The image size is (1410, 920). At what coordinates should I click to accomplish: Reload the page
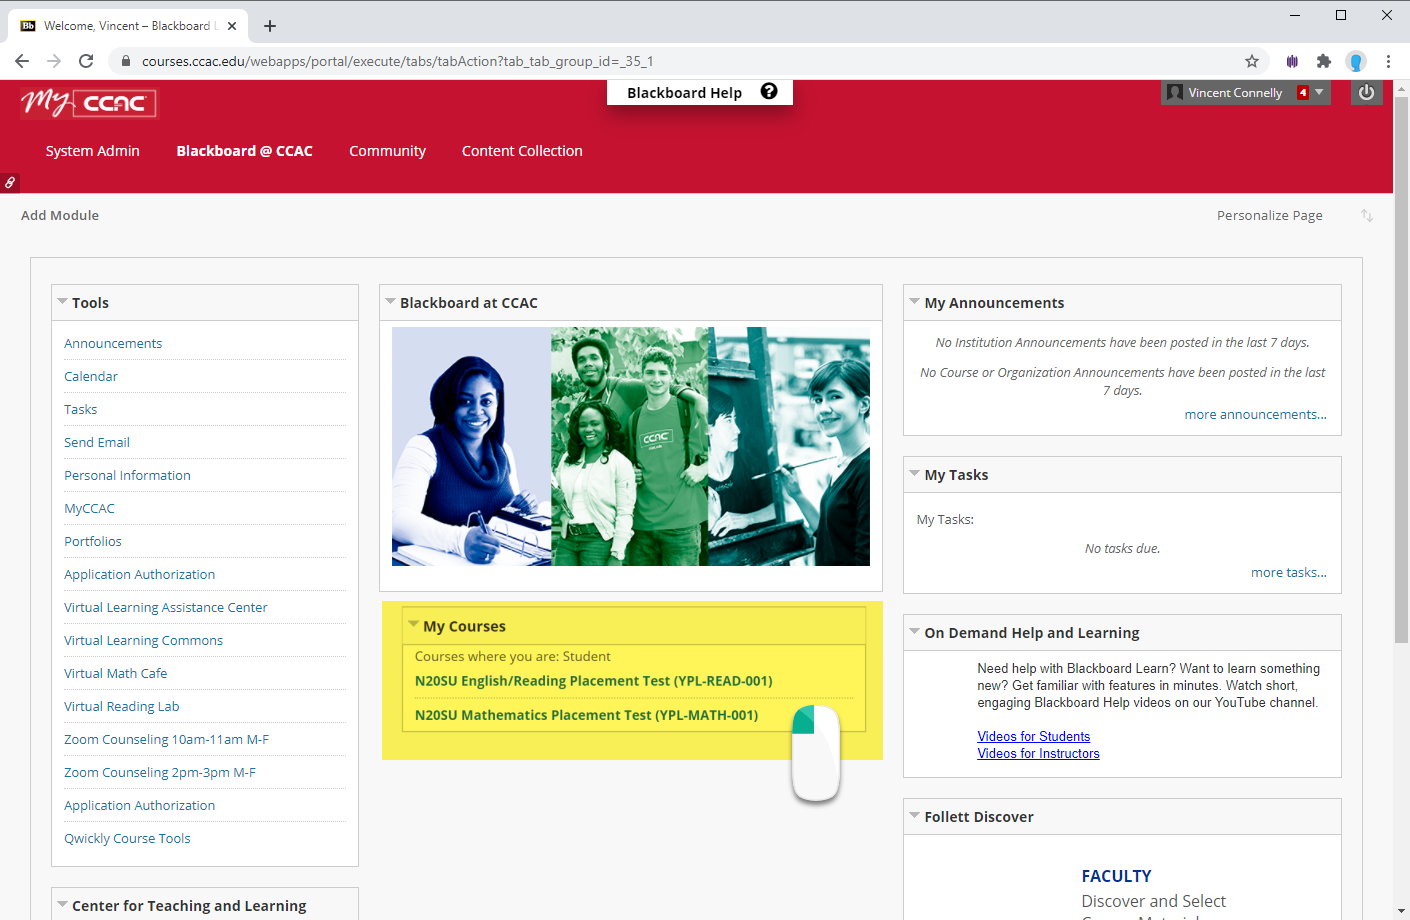coord(86,61)
